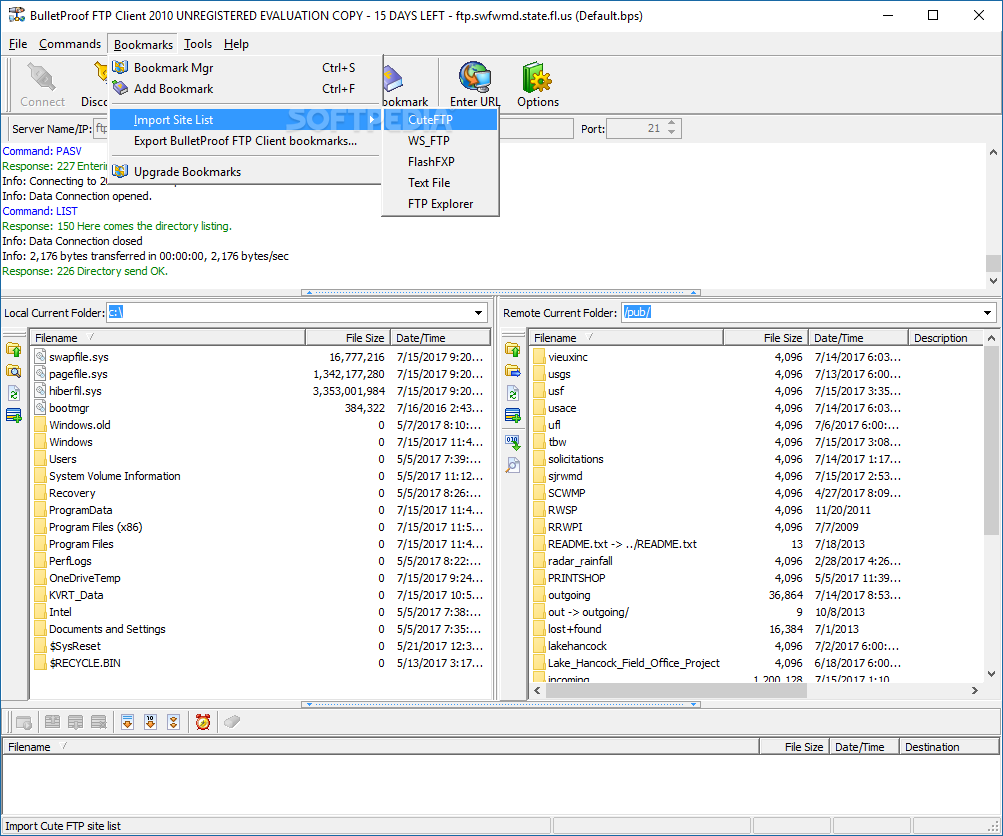Click the eraser clear queue icon

tap(232, 722)
